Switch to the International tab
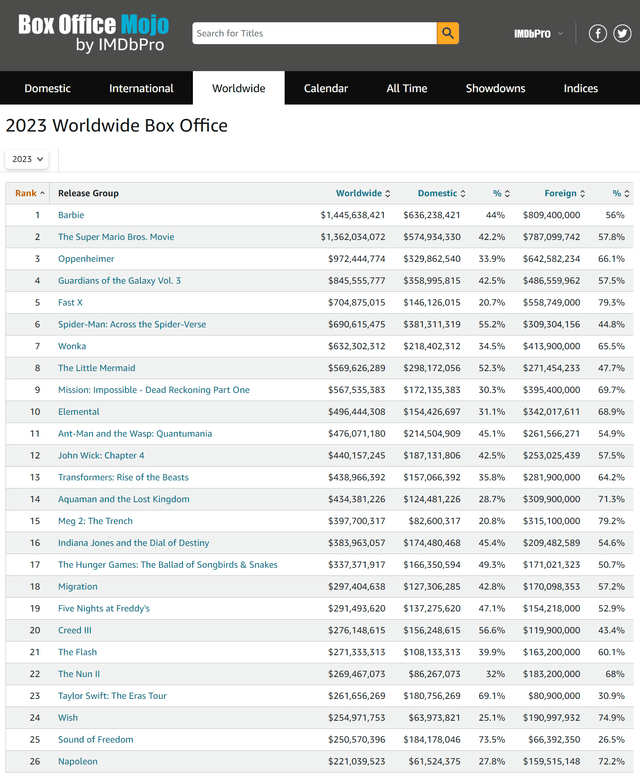The image size is (640, 773). pyautogui.click(x=141, y=88)
